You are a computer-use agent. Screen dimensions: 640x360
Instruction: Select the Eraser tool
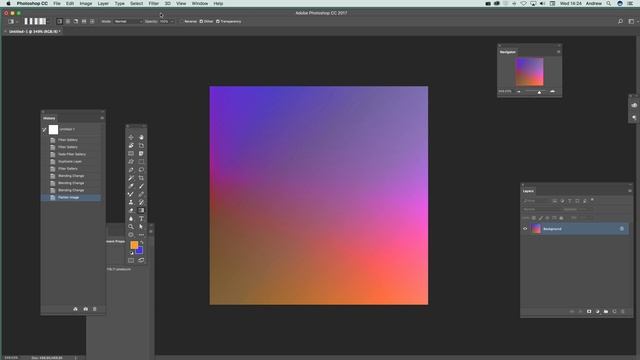pos(131,210)
